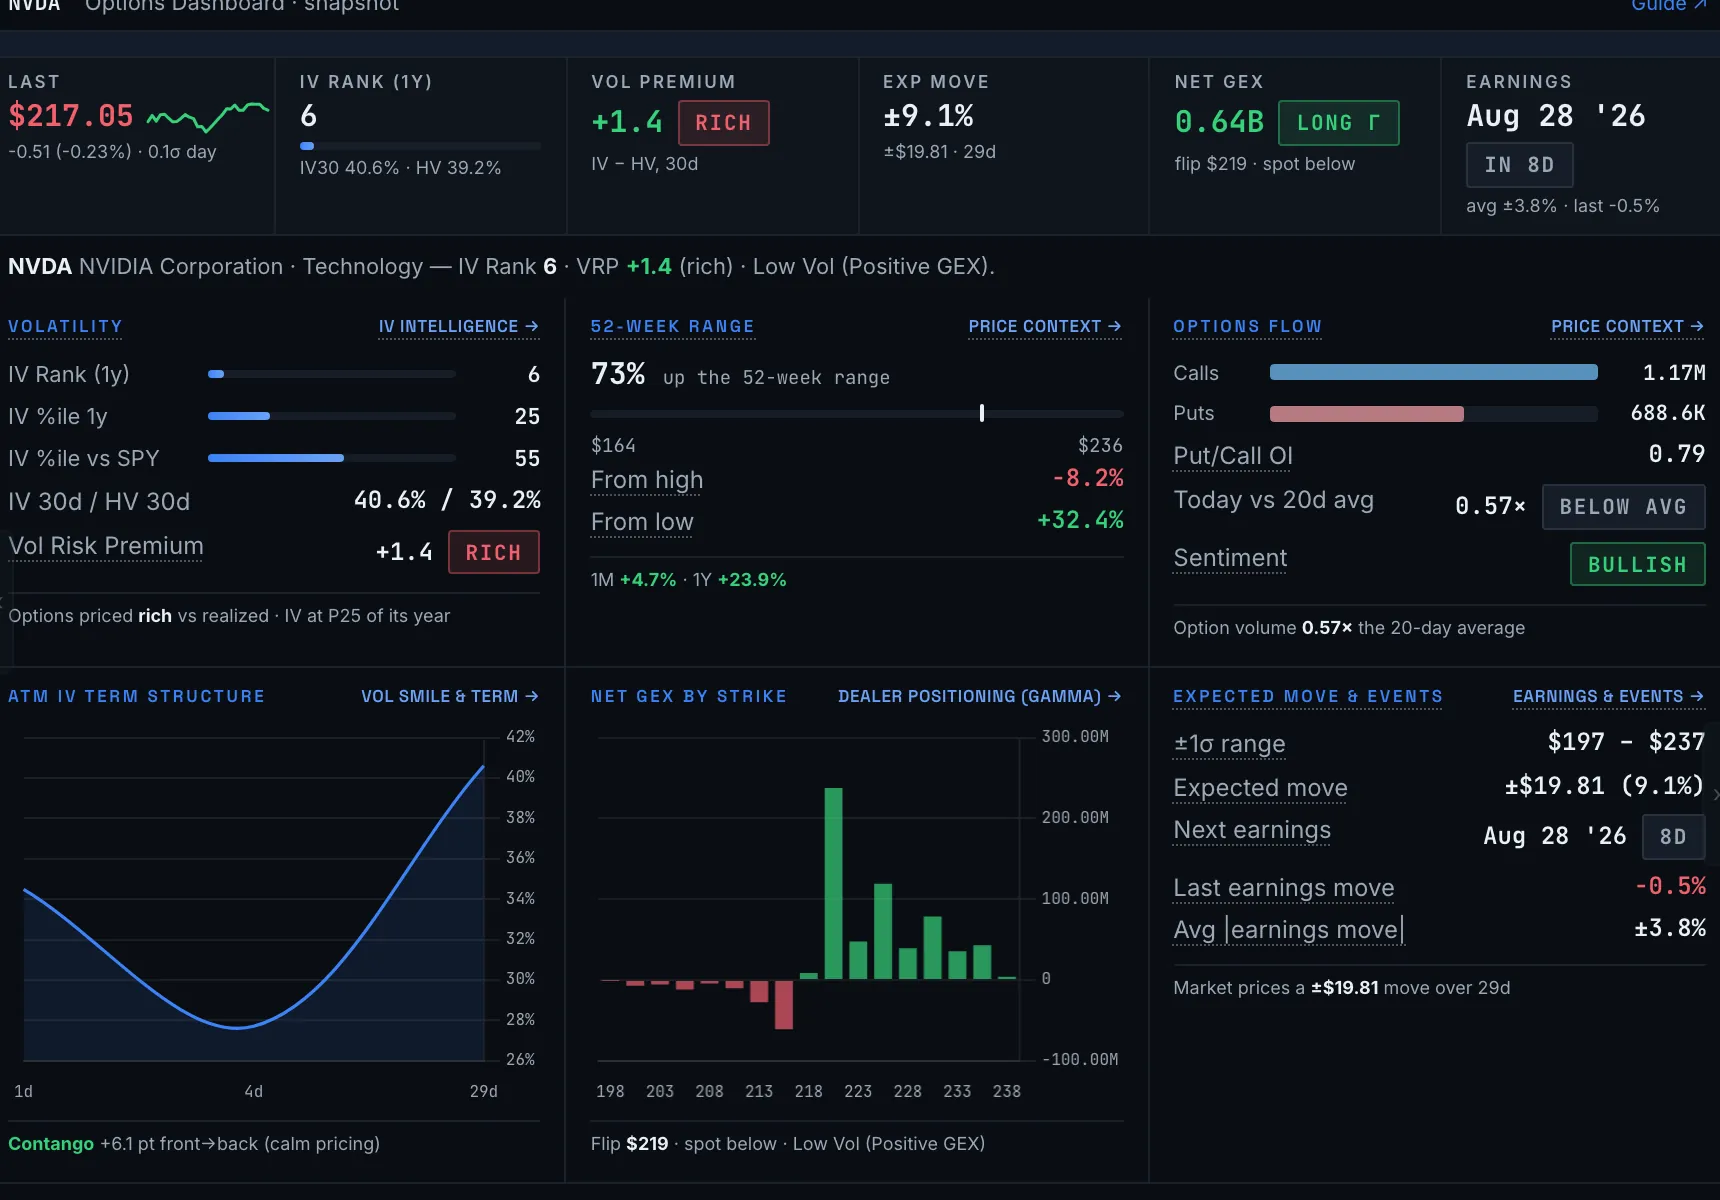Viewport: 1720px width, 1200px height.
Task: Click the OPTIONS FLOW panel heading
Action: click(x=1247, y=327)
